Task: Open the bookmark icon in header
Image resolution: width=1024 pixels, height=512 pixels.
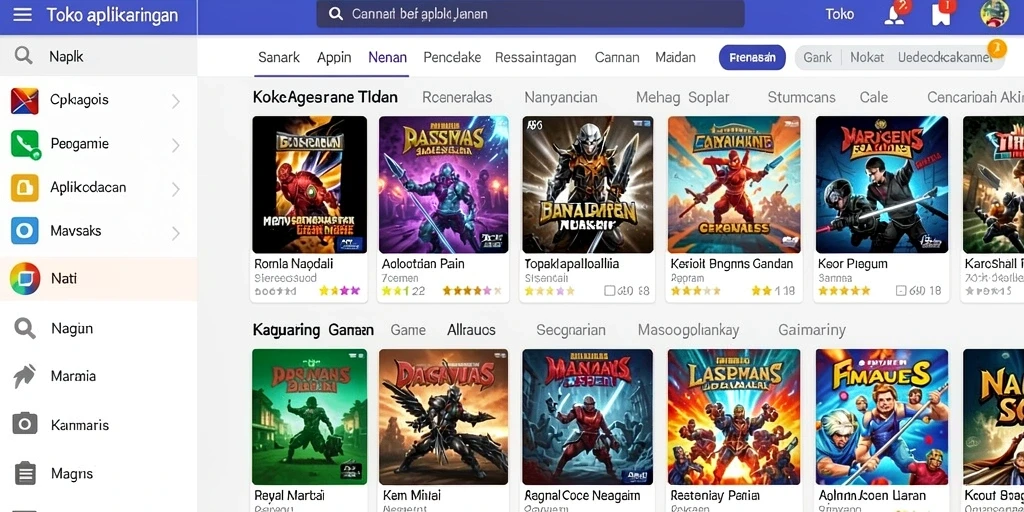Action: point(941,13)
